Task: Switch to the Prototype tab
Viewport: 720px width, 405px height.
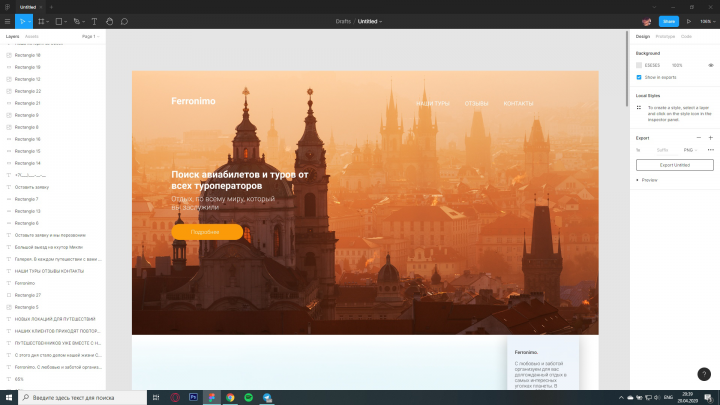Action: (665, 36)
